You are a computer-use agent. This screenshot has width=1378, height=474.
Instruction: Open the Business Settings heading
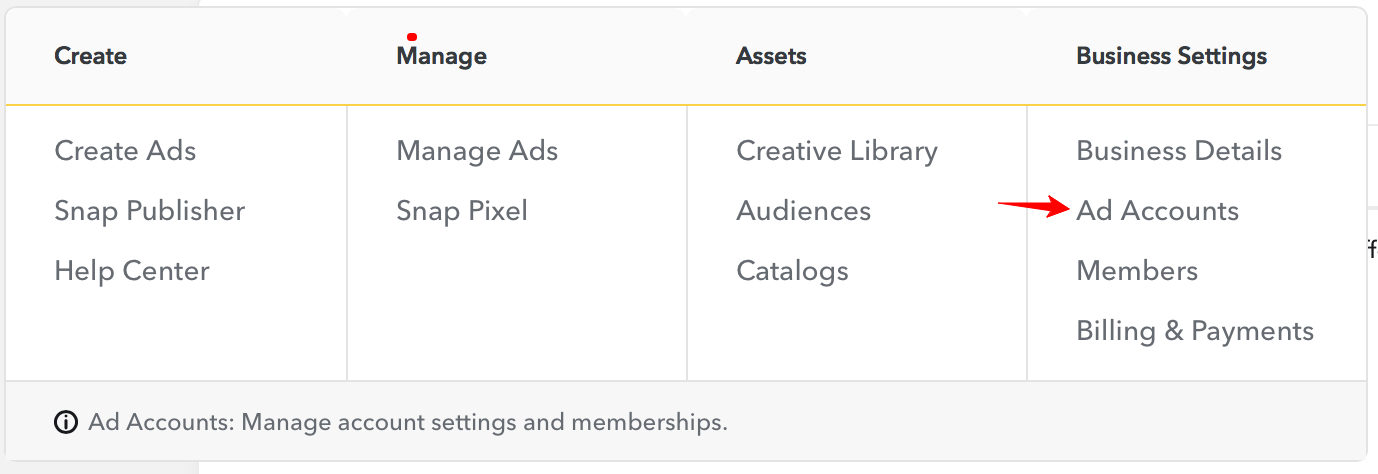[1171, 56]
